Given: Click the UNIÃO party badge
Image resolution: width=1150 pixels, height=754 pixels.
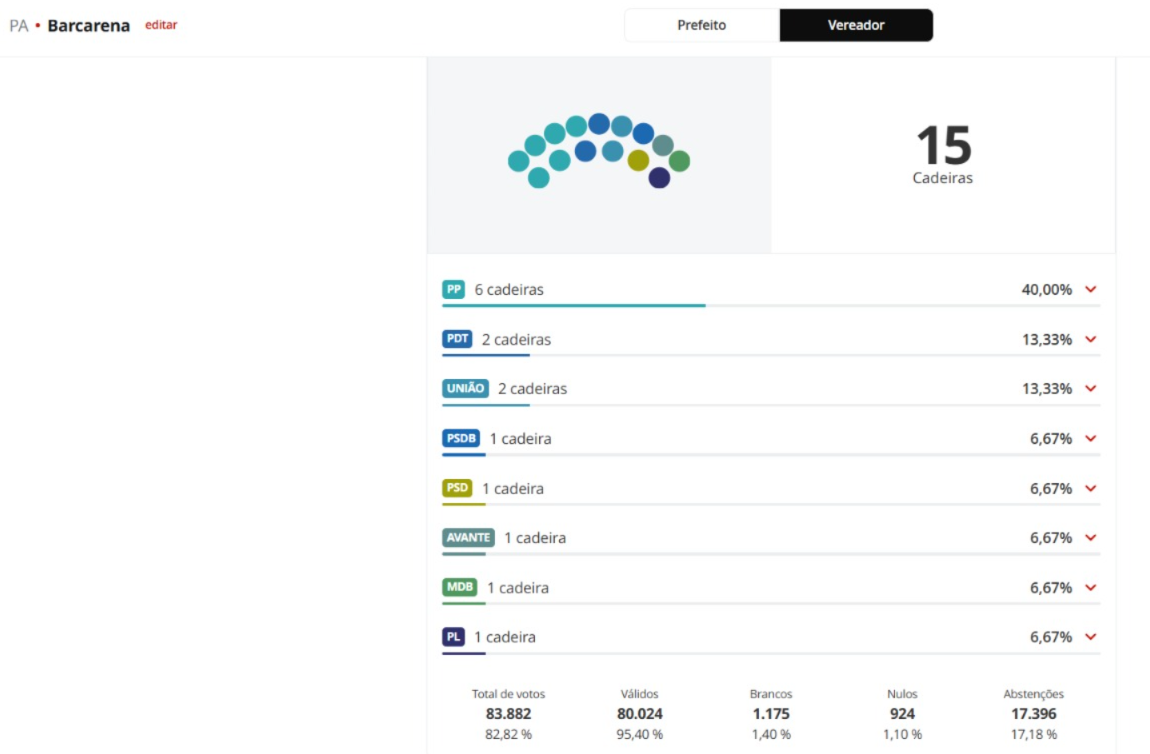Looking at the screenshot, I should coord(465,388).
